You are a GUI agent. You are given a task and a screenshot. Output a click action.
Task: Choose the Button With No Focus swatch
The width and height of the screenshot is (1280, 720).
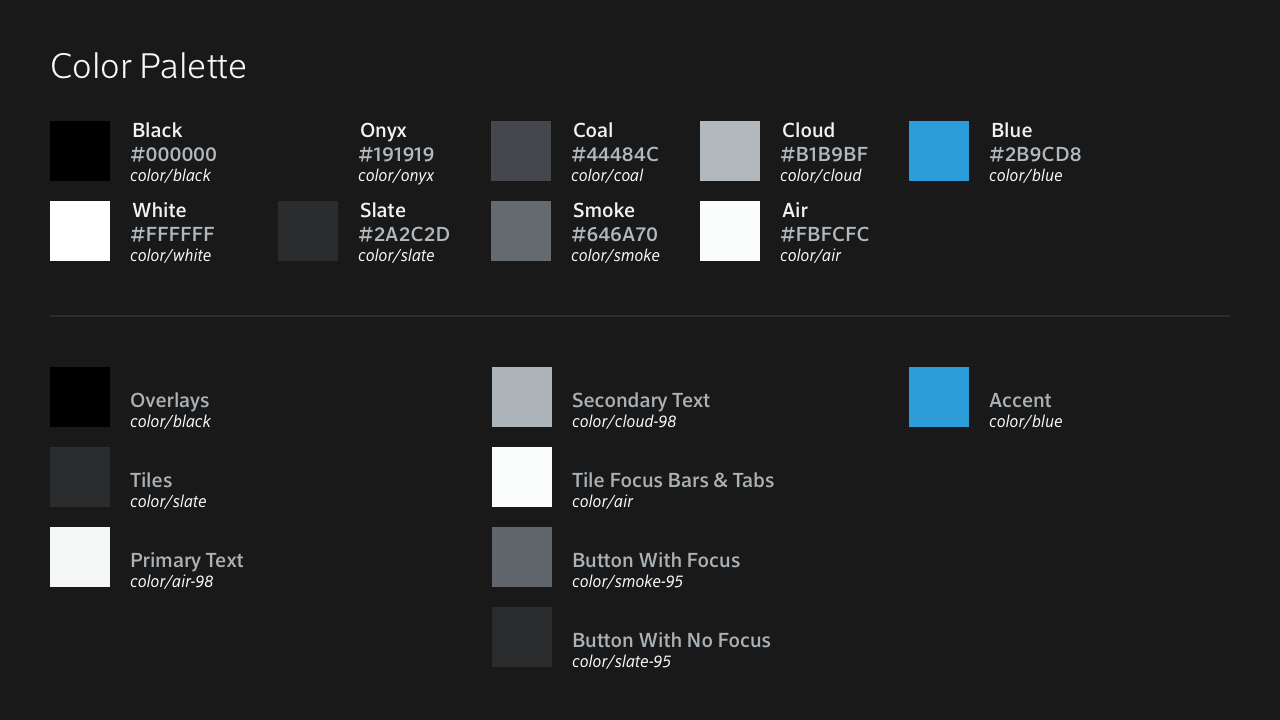click(522, 637)
